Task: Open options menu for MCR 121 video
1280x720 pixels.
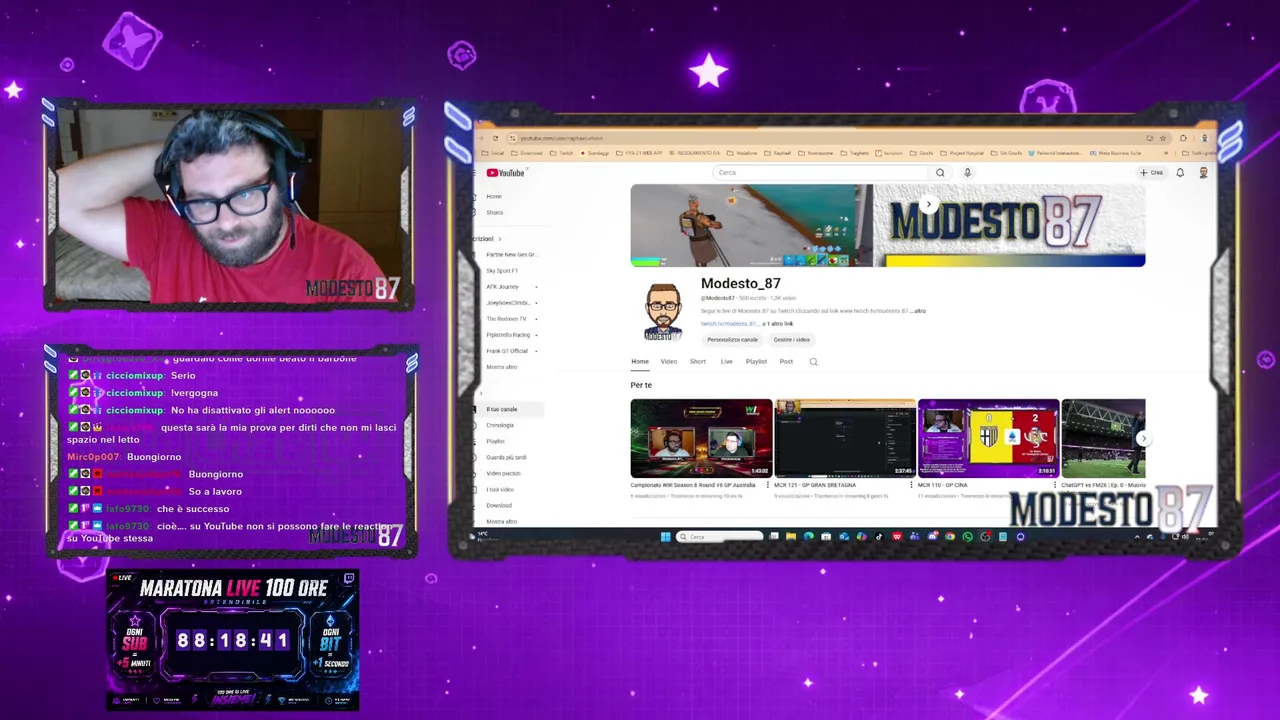Action: point(911,485)
